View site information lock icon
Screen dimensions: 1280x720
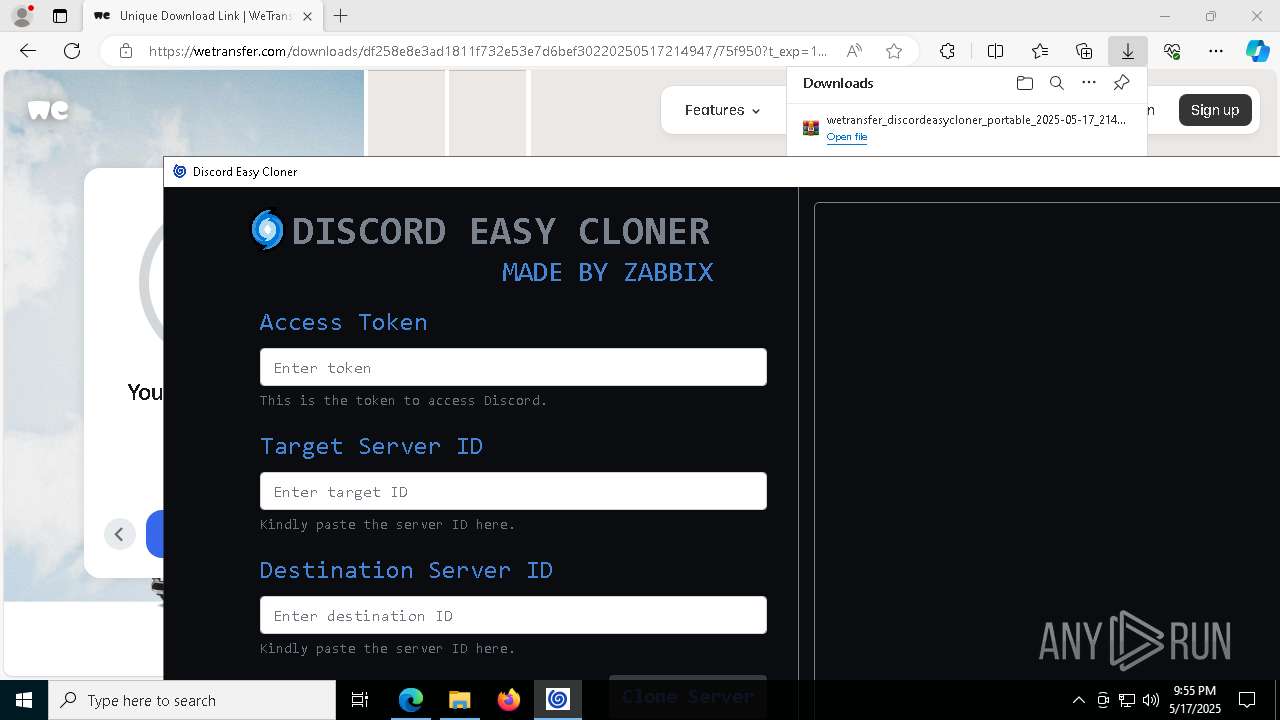coord(126,51)
